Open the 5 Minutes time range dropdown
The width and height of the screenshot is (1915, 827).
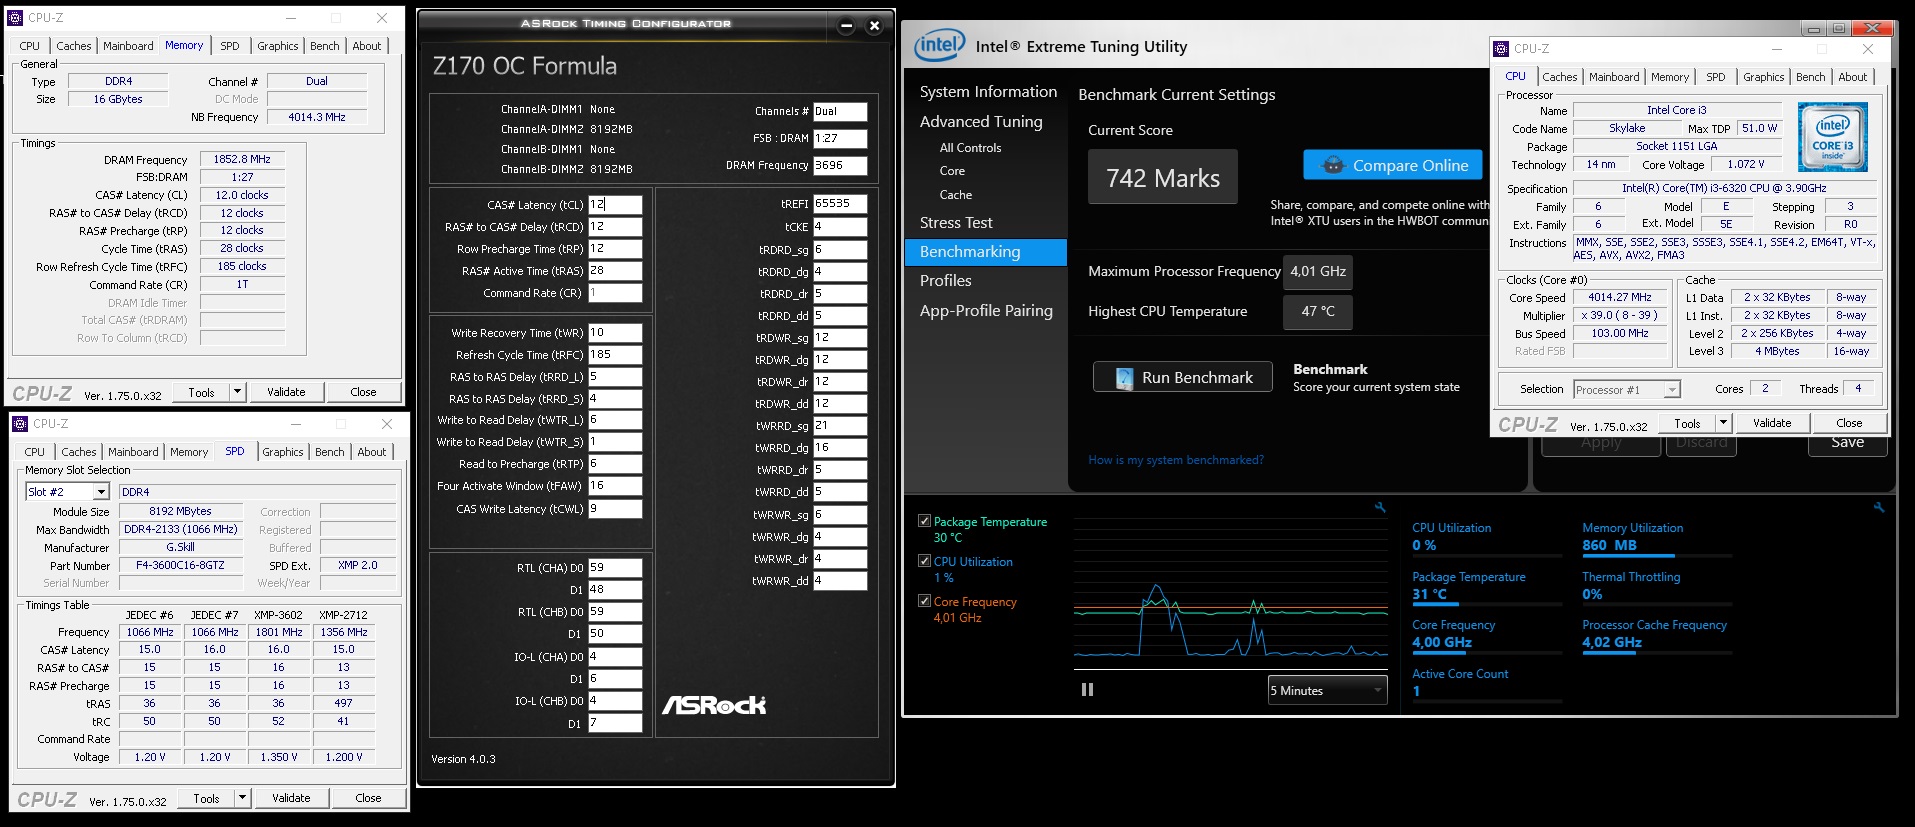(1327, 690)
